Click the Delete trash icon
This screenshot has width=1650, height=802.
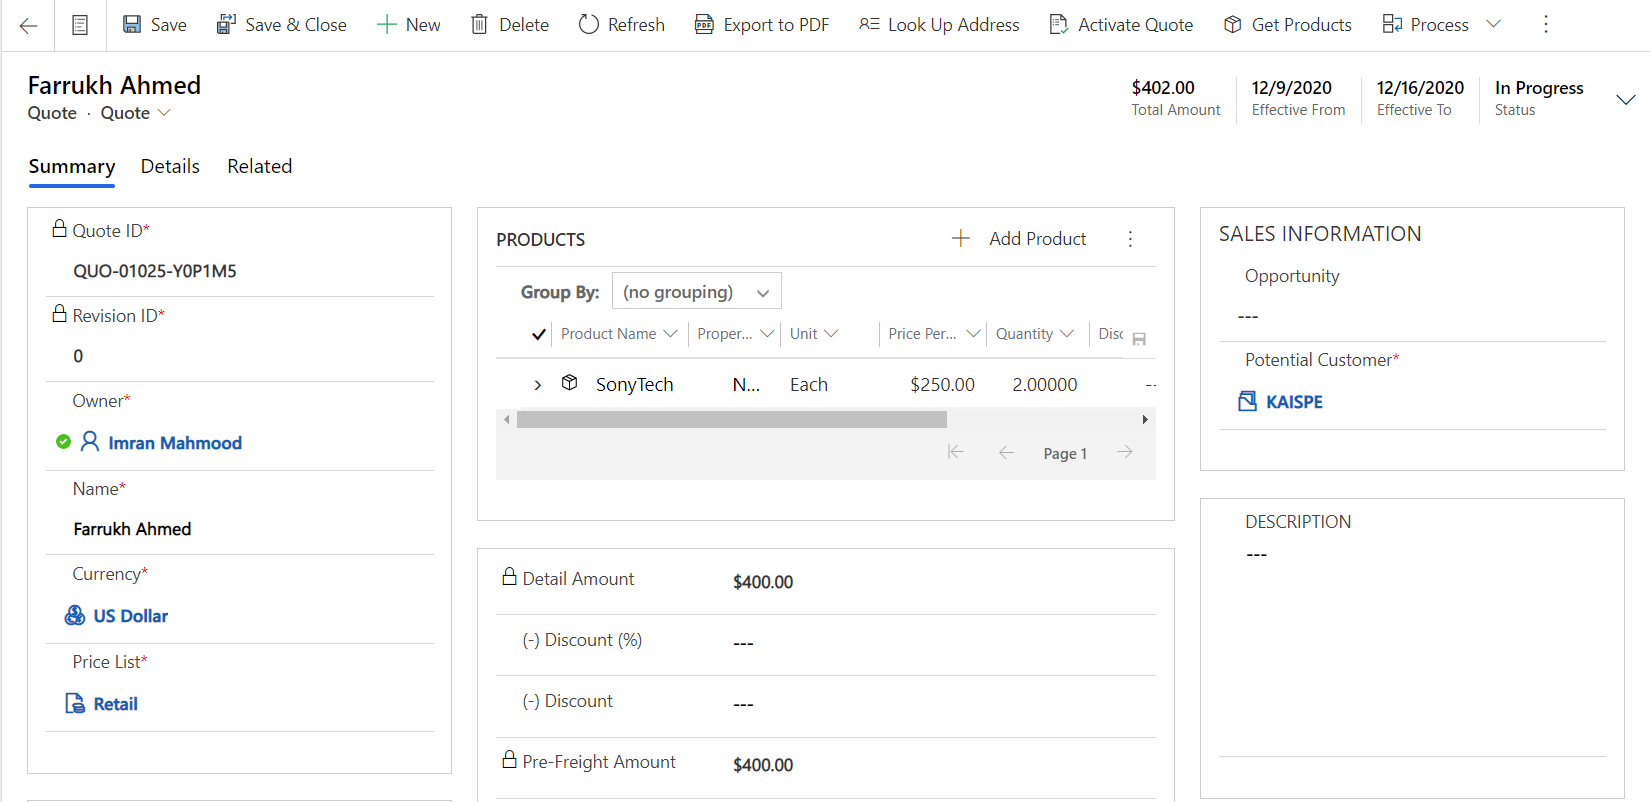click(x=479, y=25)
